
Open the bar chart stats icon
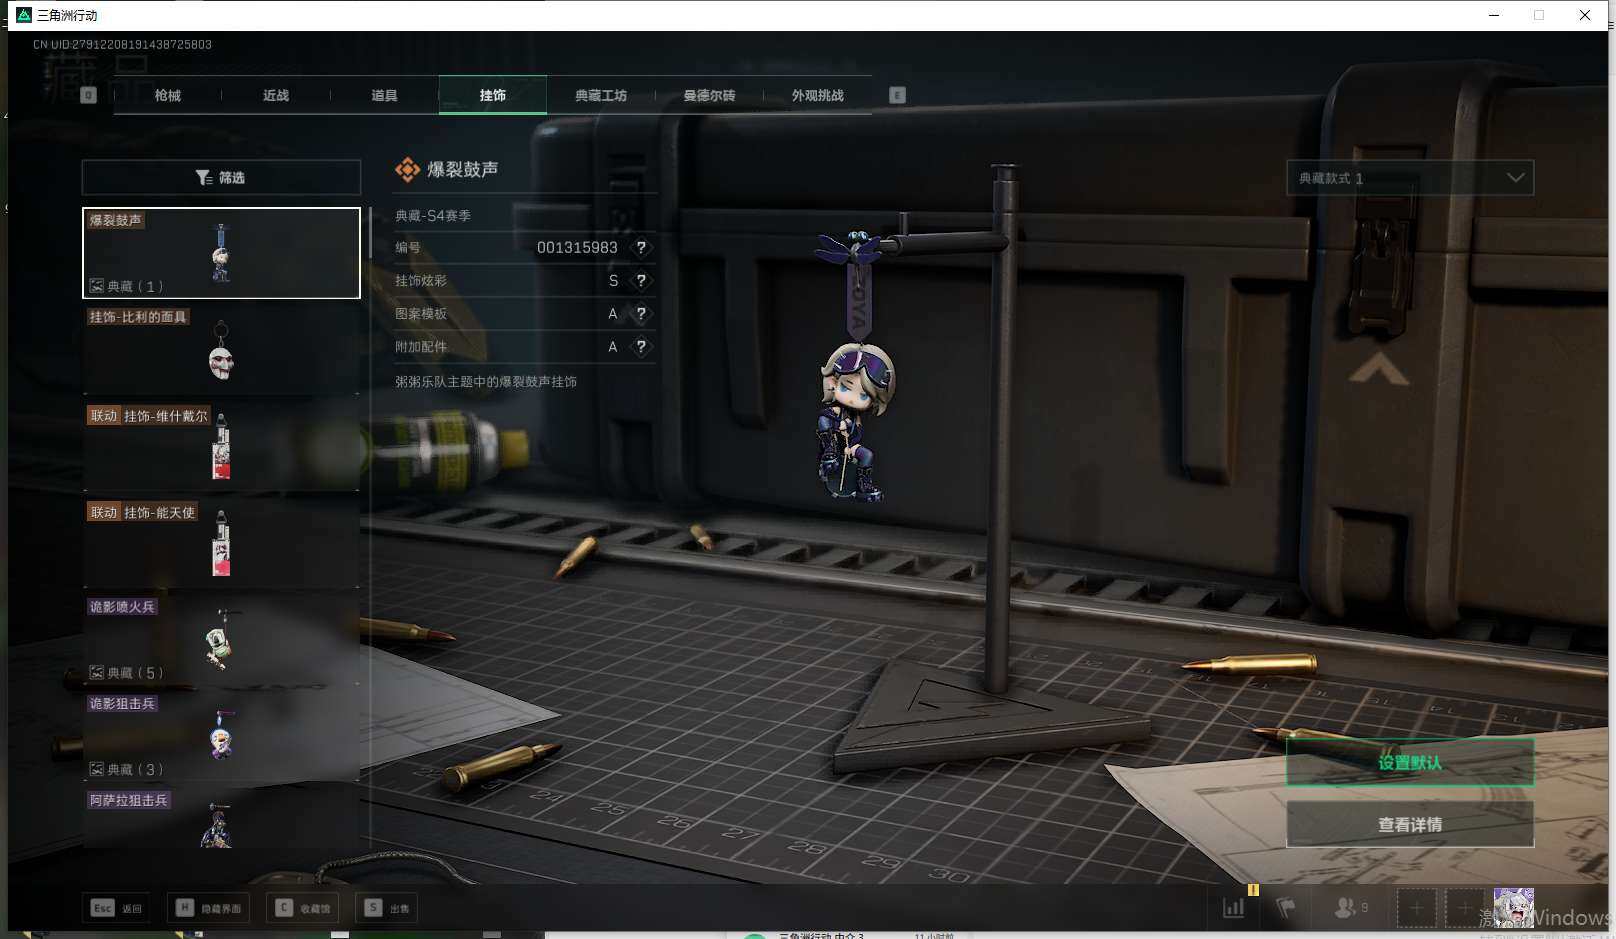1234,908
